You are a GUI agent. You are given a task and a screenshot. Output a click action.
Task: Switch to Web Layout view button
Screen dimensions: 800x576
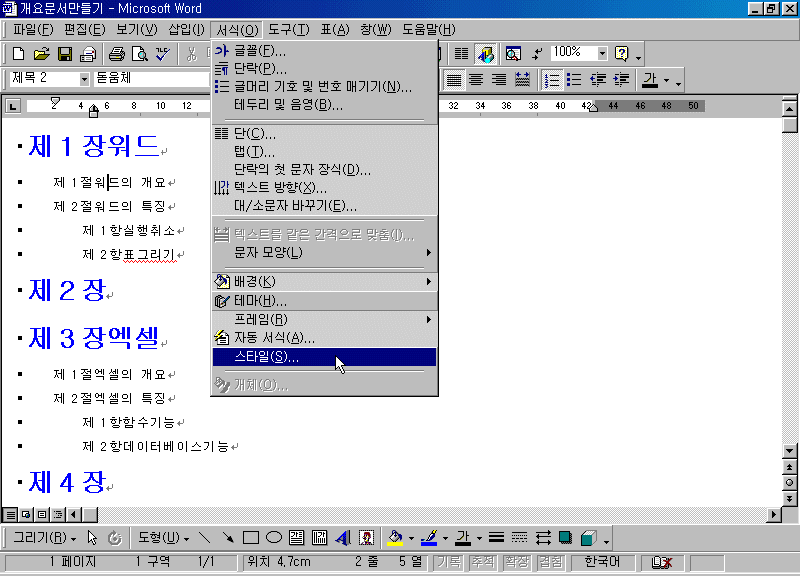tap(26, 514)
